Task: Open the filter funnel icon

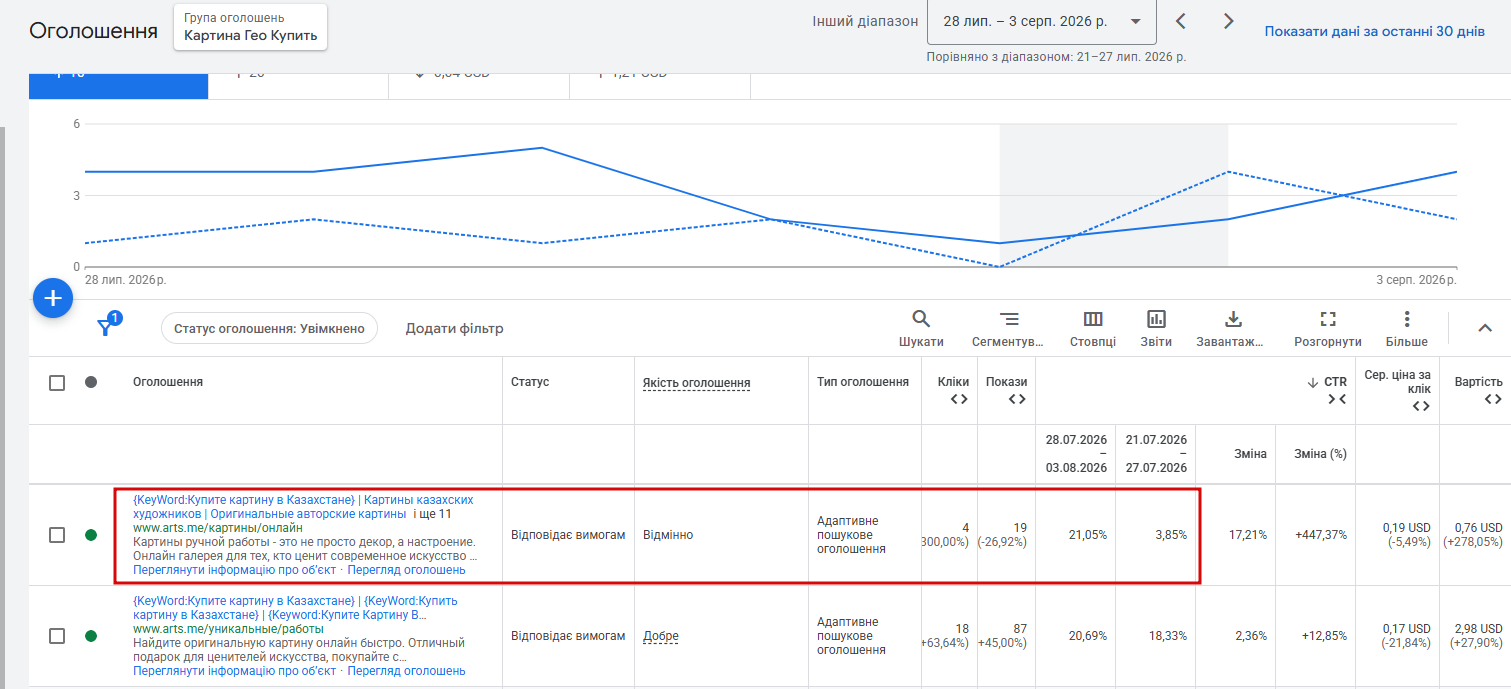Action: (x=104, y=328)
